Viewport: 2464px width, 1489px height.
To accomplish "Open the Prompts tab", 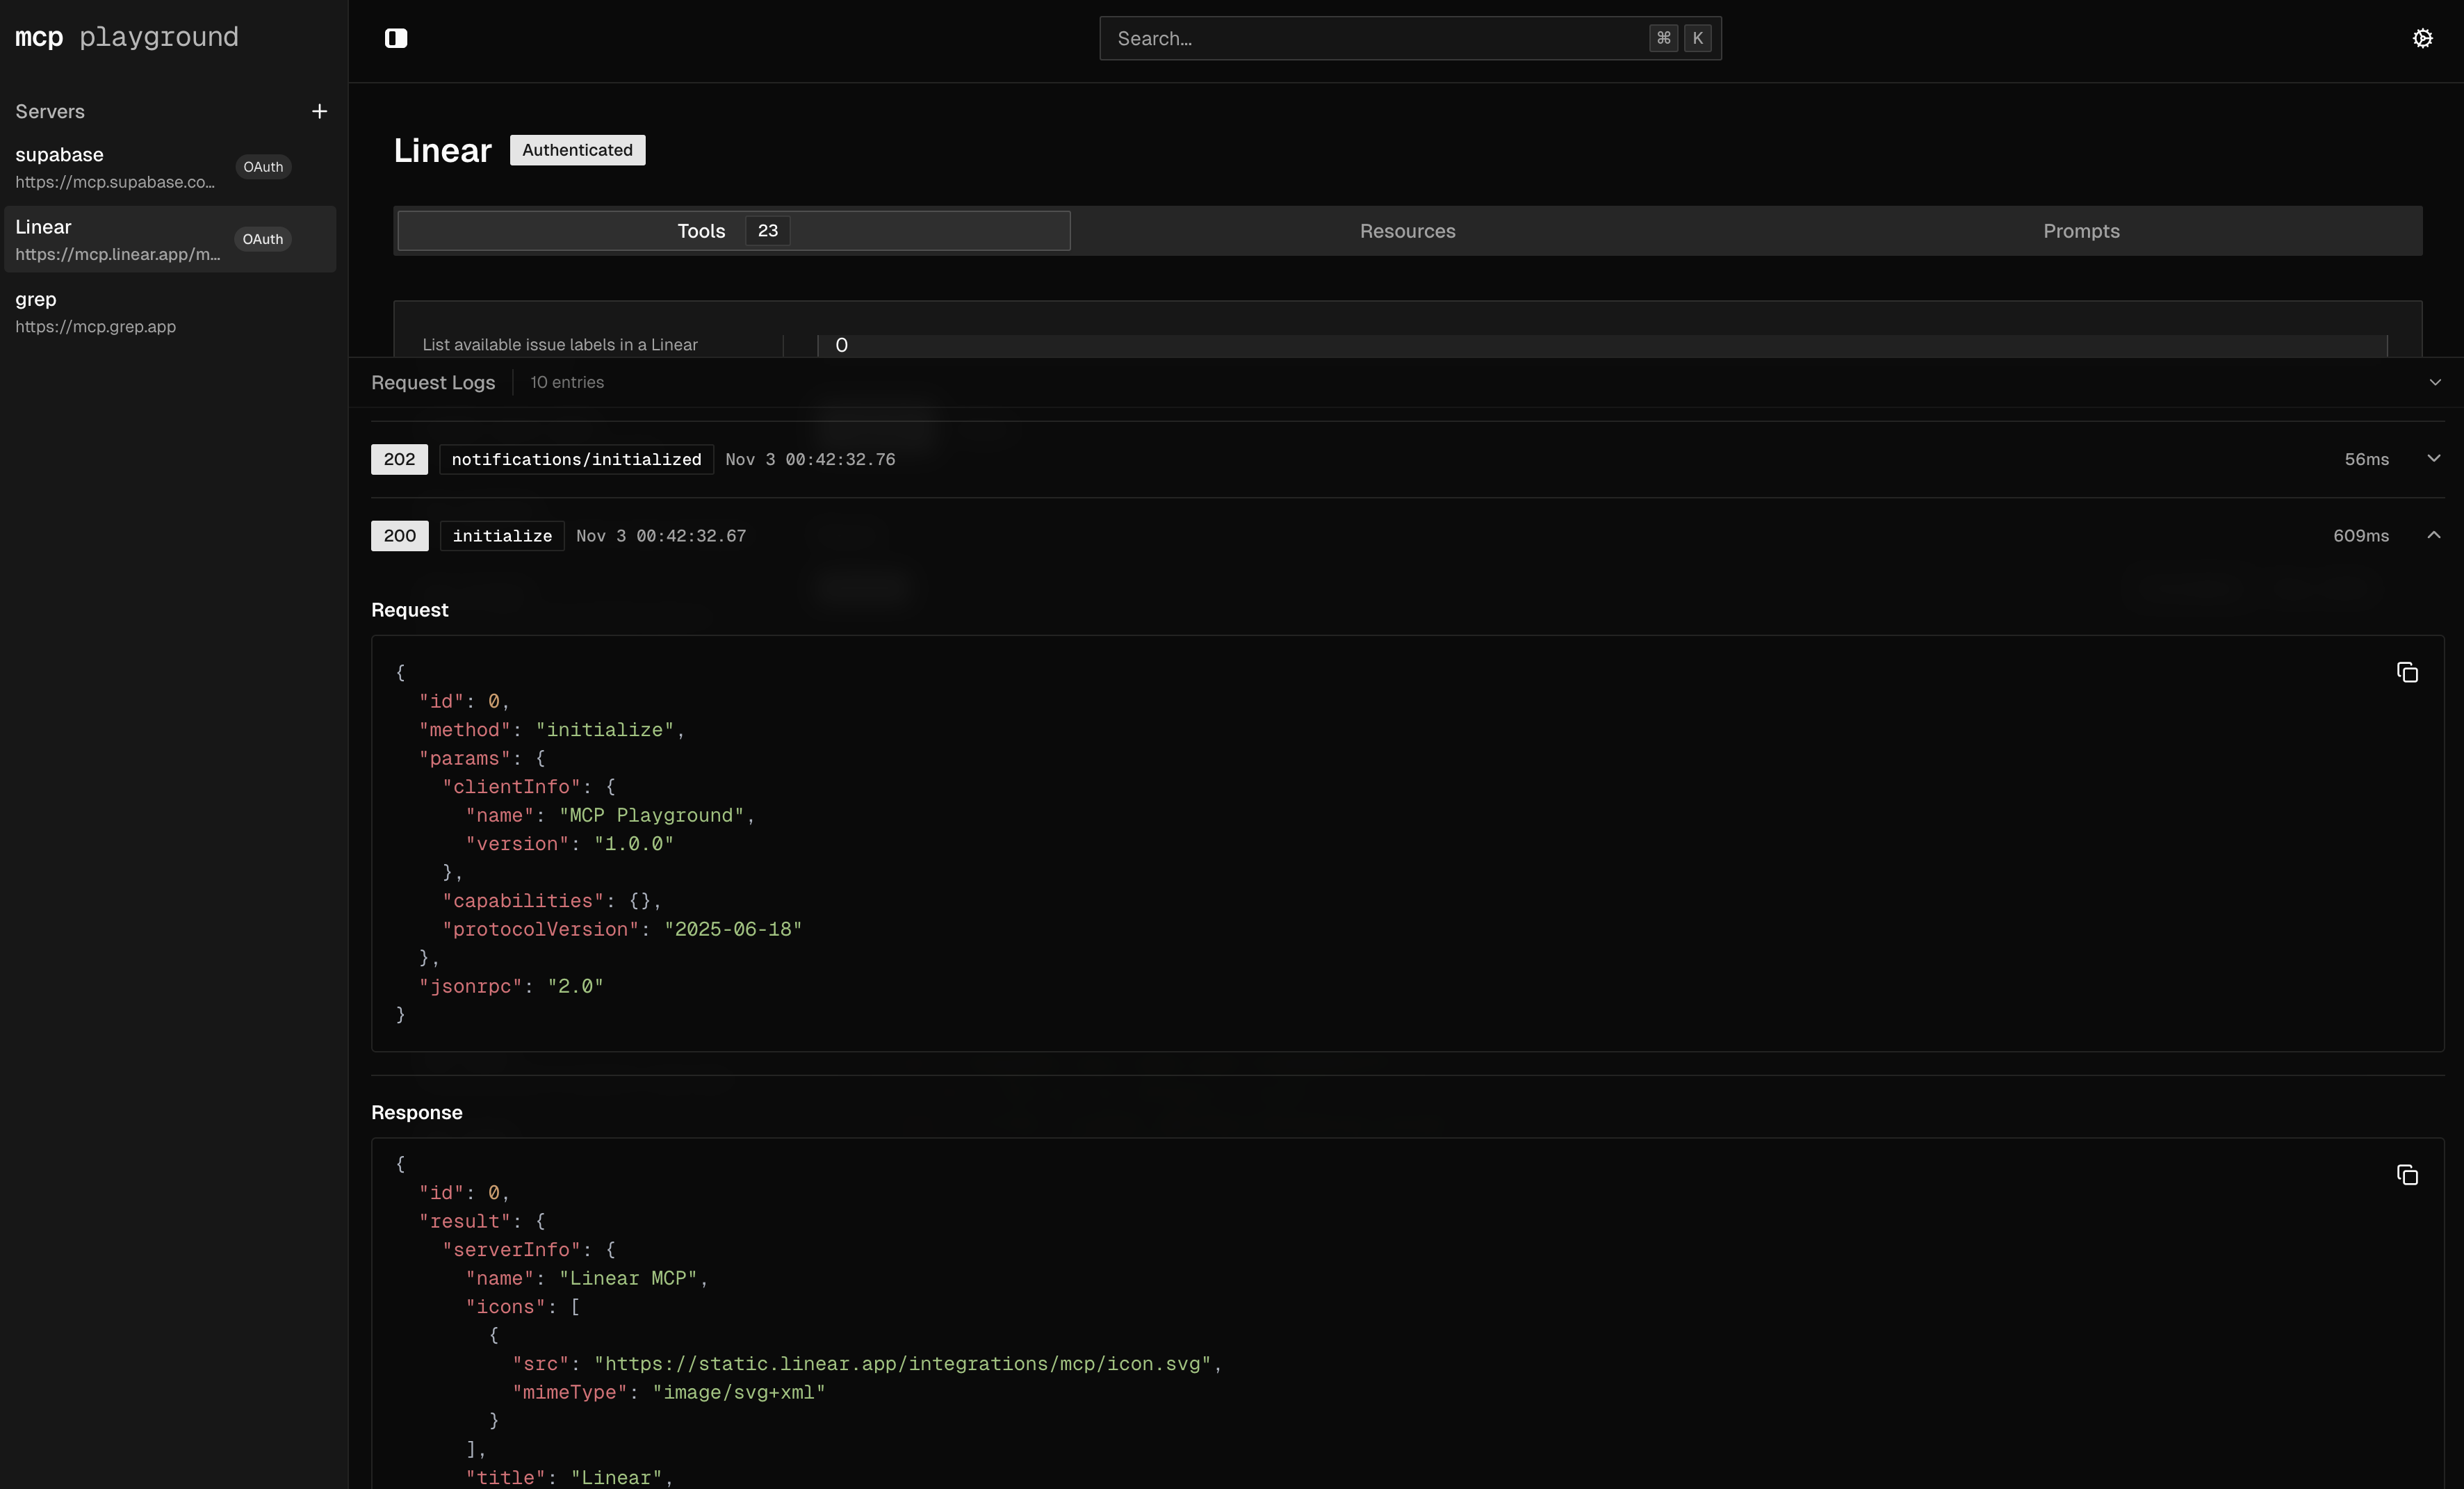I will [x=2081, y=231].
